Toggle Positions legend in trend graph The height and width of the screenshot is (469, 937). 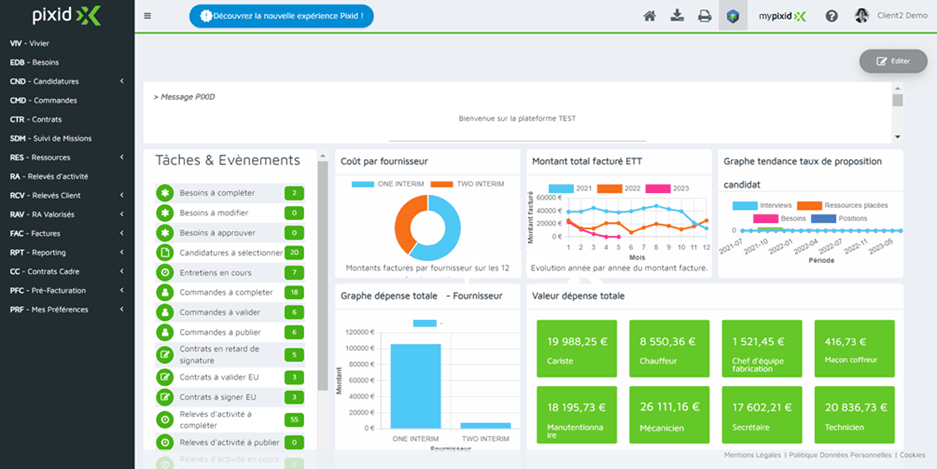click(x=840, y=219)
